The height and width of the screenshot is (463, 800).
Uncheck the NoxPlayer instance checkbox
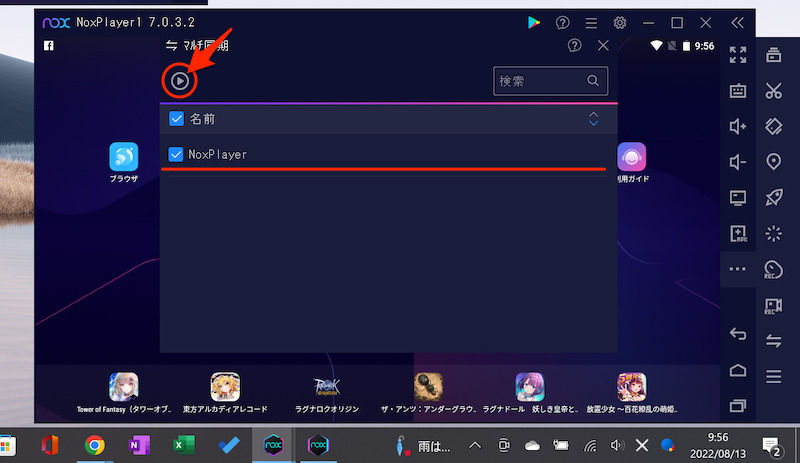(176, 154)
